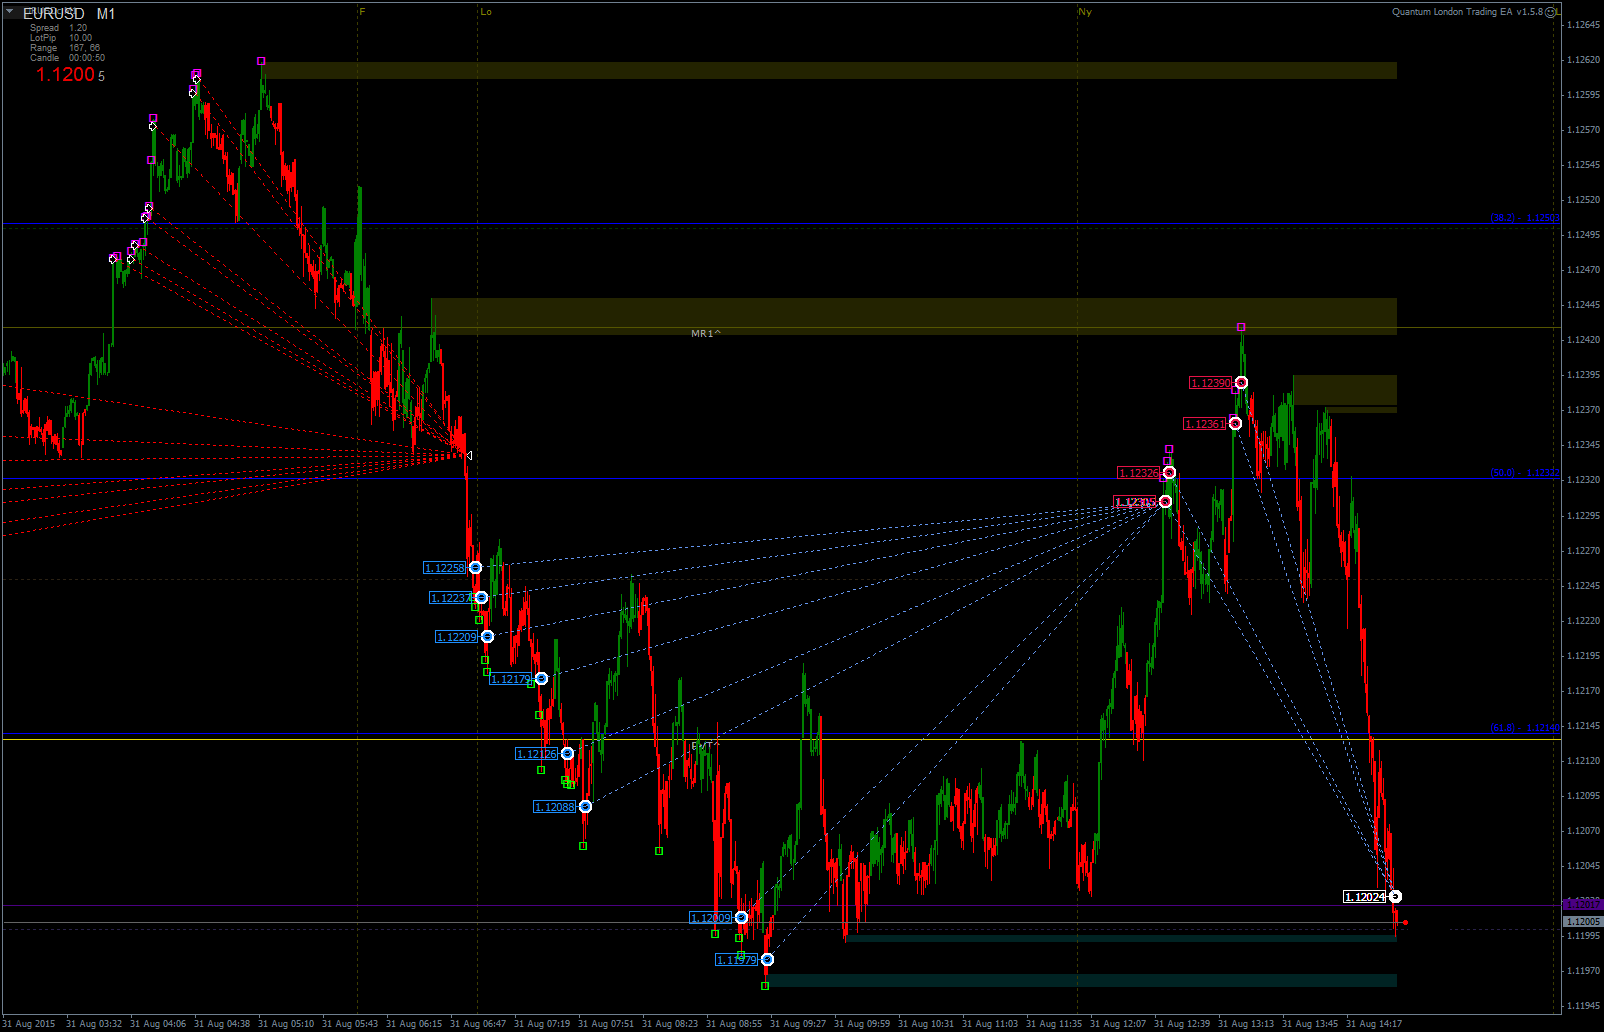This screenshot has height=1032, width=1604.
Task: Select the Candle 00:00:50 countdown line
Action: tap(67, 58)
